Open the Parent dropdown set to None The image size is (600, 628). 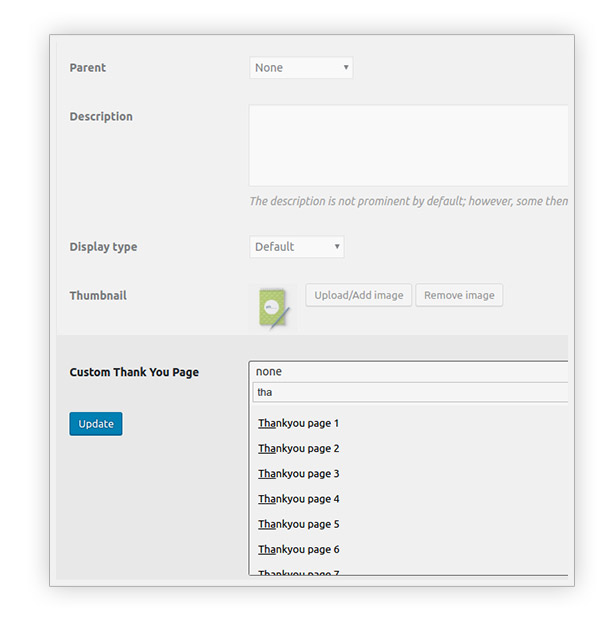pos(301,68)
